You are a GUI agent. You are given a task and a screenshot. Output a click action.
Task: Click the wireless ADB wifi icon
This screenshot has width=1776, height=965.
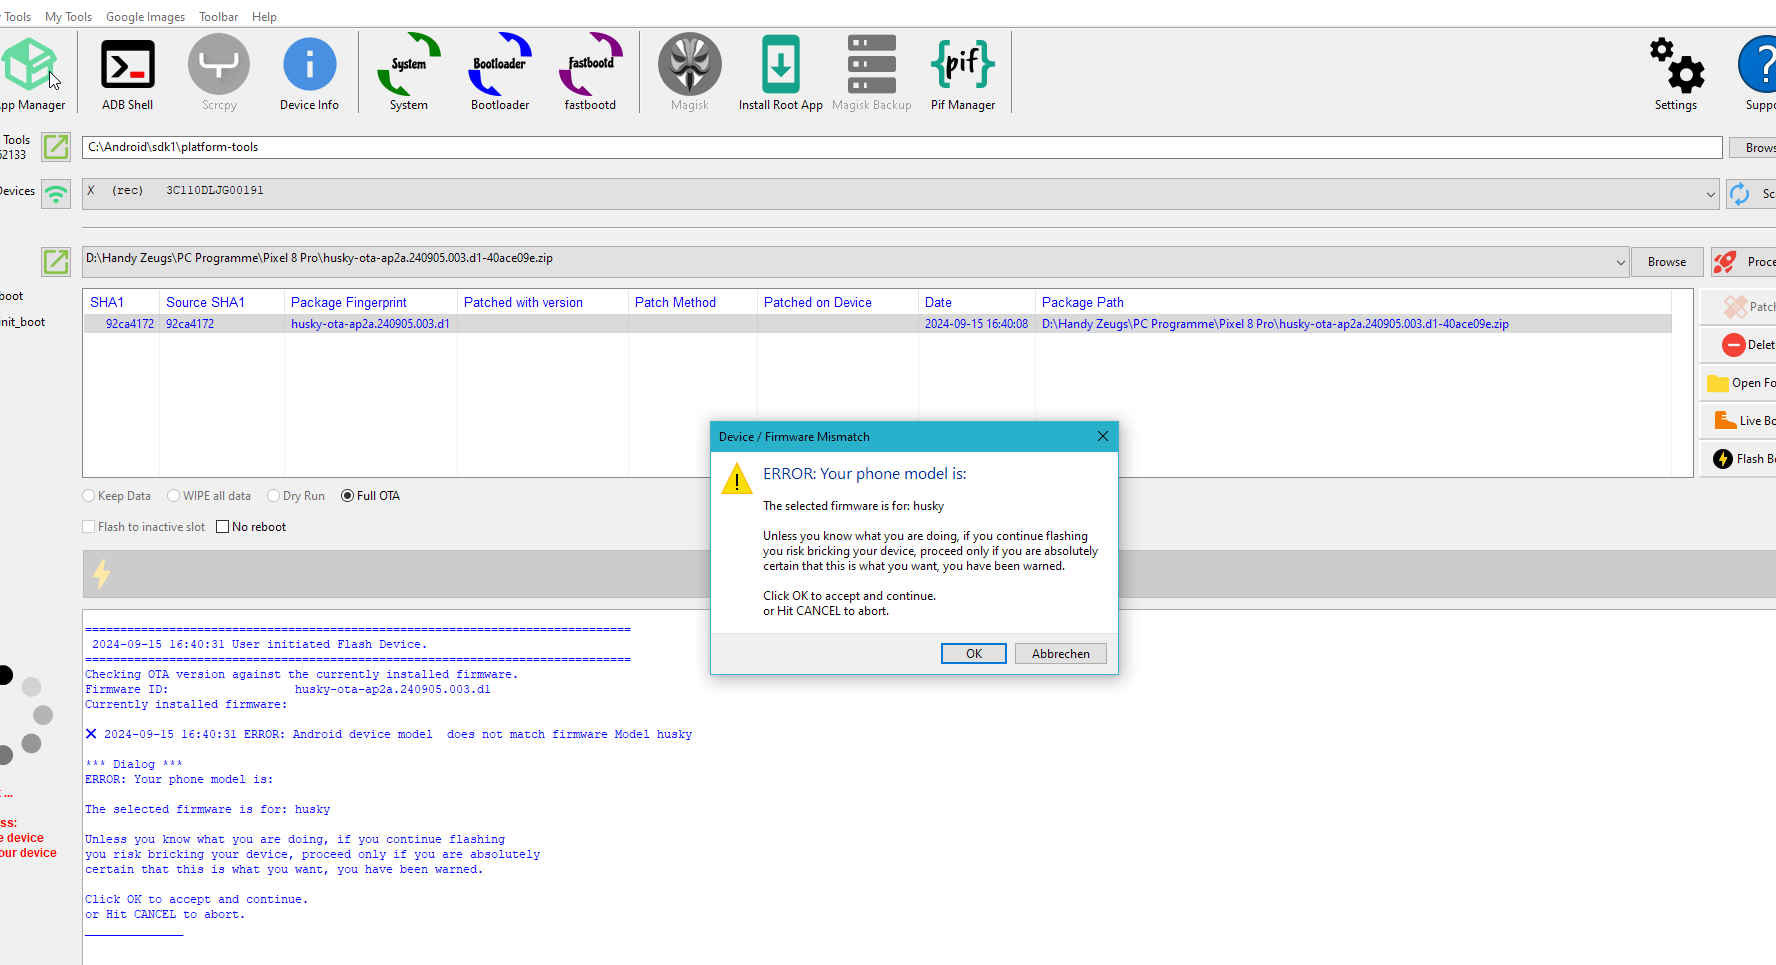(56, 193)
